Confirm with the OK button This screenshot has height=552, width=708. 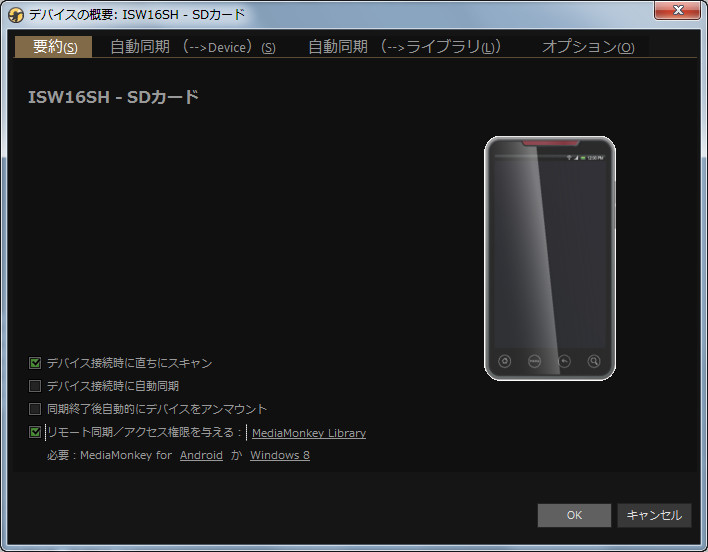[574, 515]
